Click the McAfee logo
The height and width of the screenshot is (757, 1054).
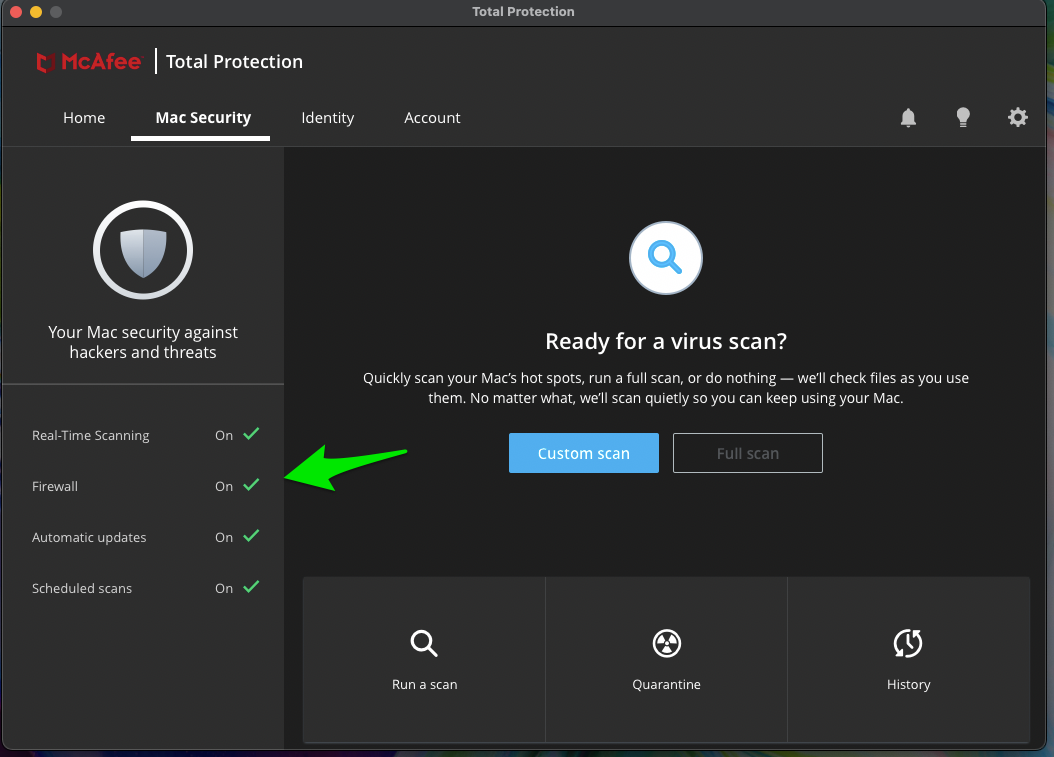point(89,62)
